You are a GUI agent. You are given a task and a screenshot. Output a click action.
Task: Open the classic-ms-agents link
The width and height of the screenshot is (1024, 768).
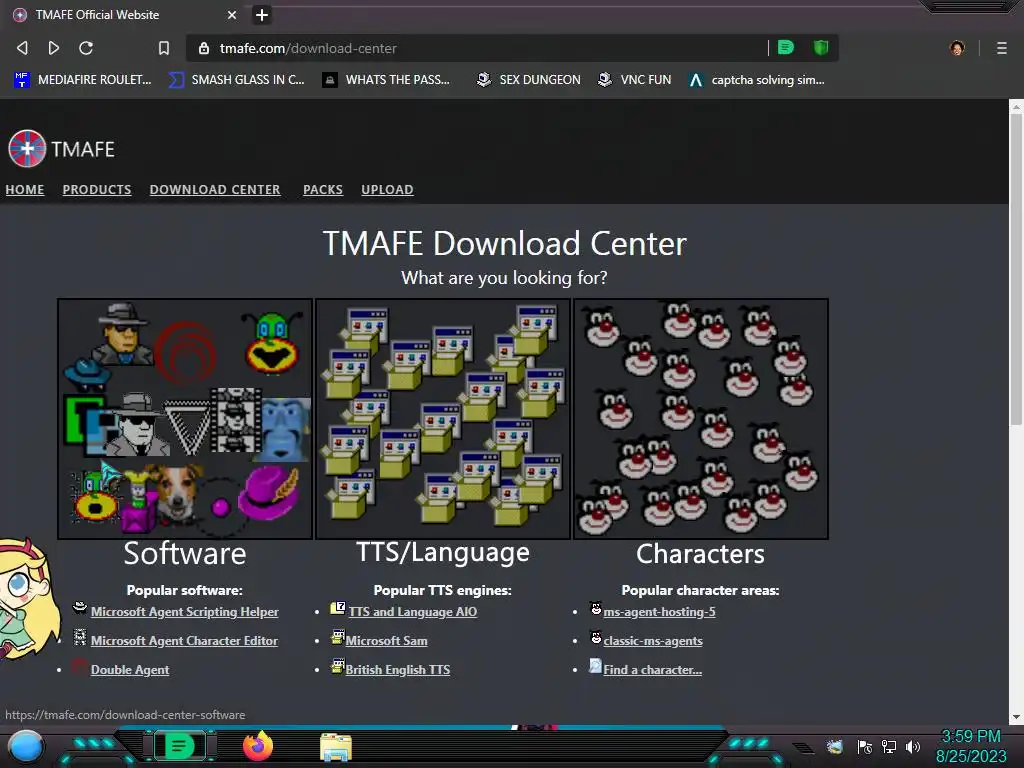pos(653,641)
